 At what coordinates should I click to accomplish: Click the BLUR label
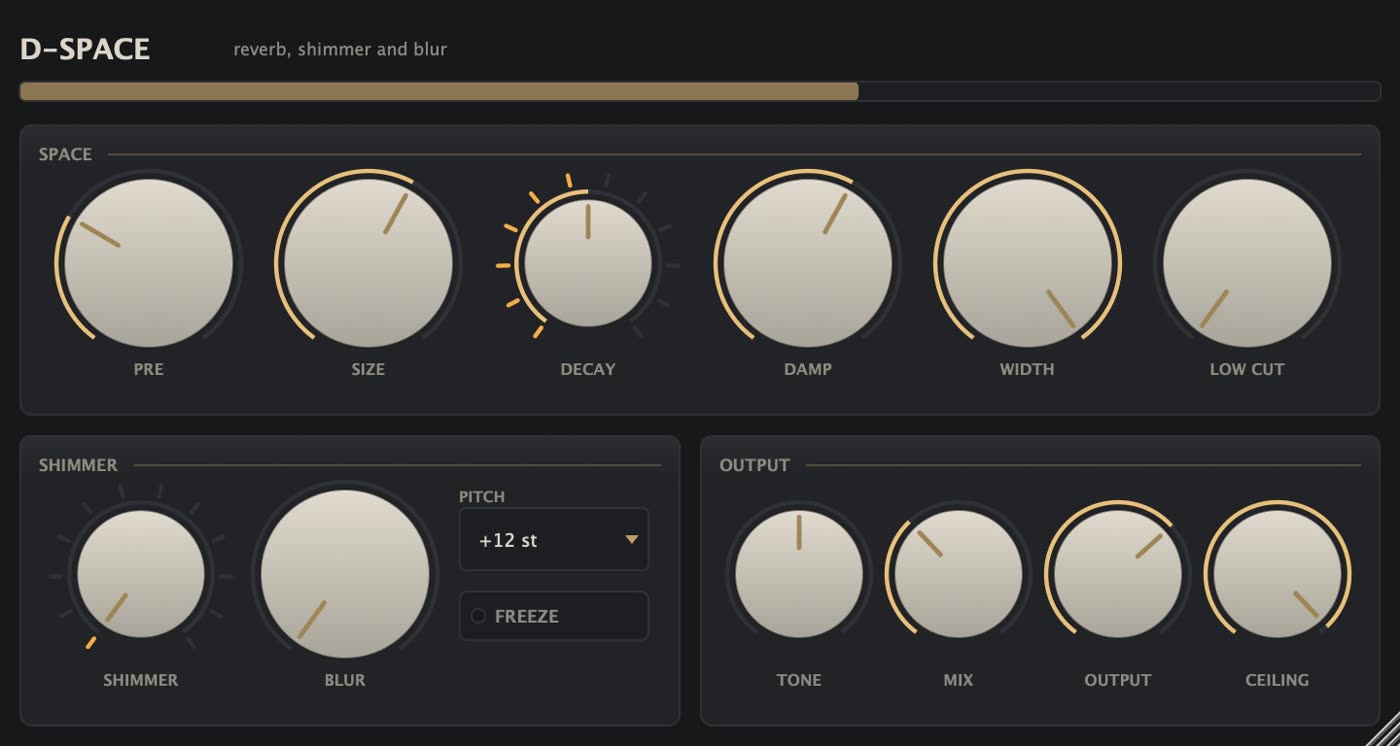345,680
